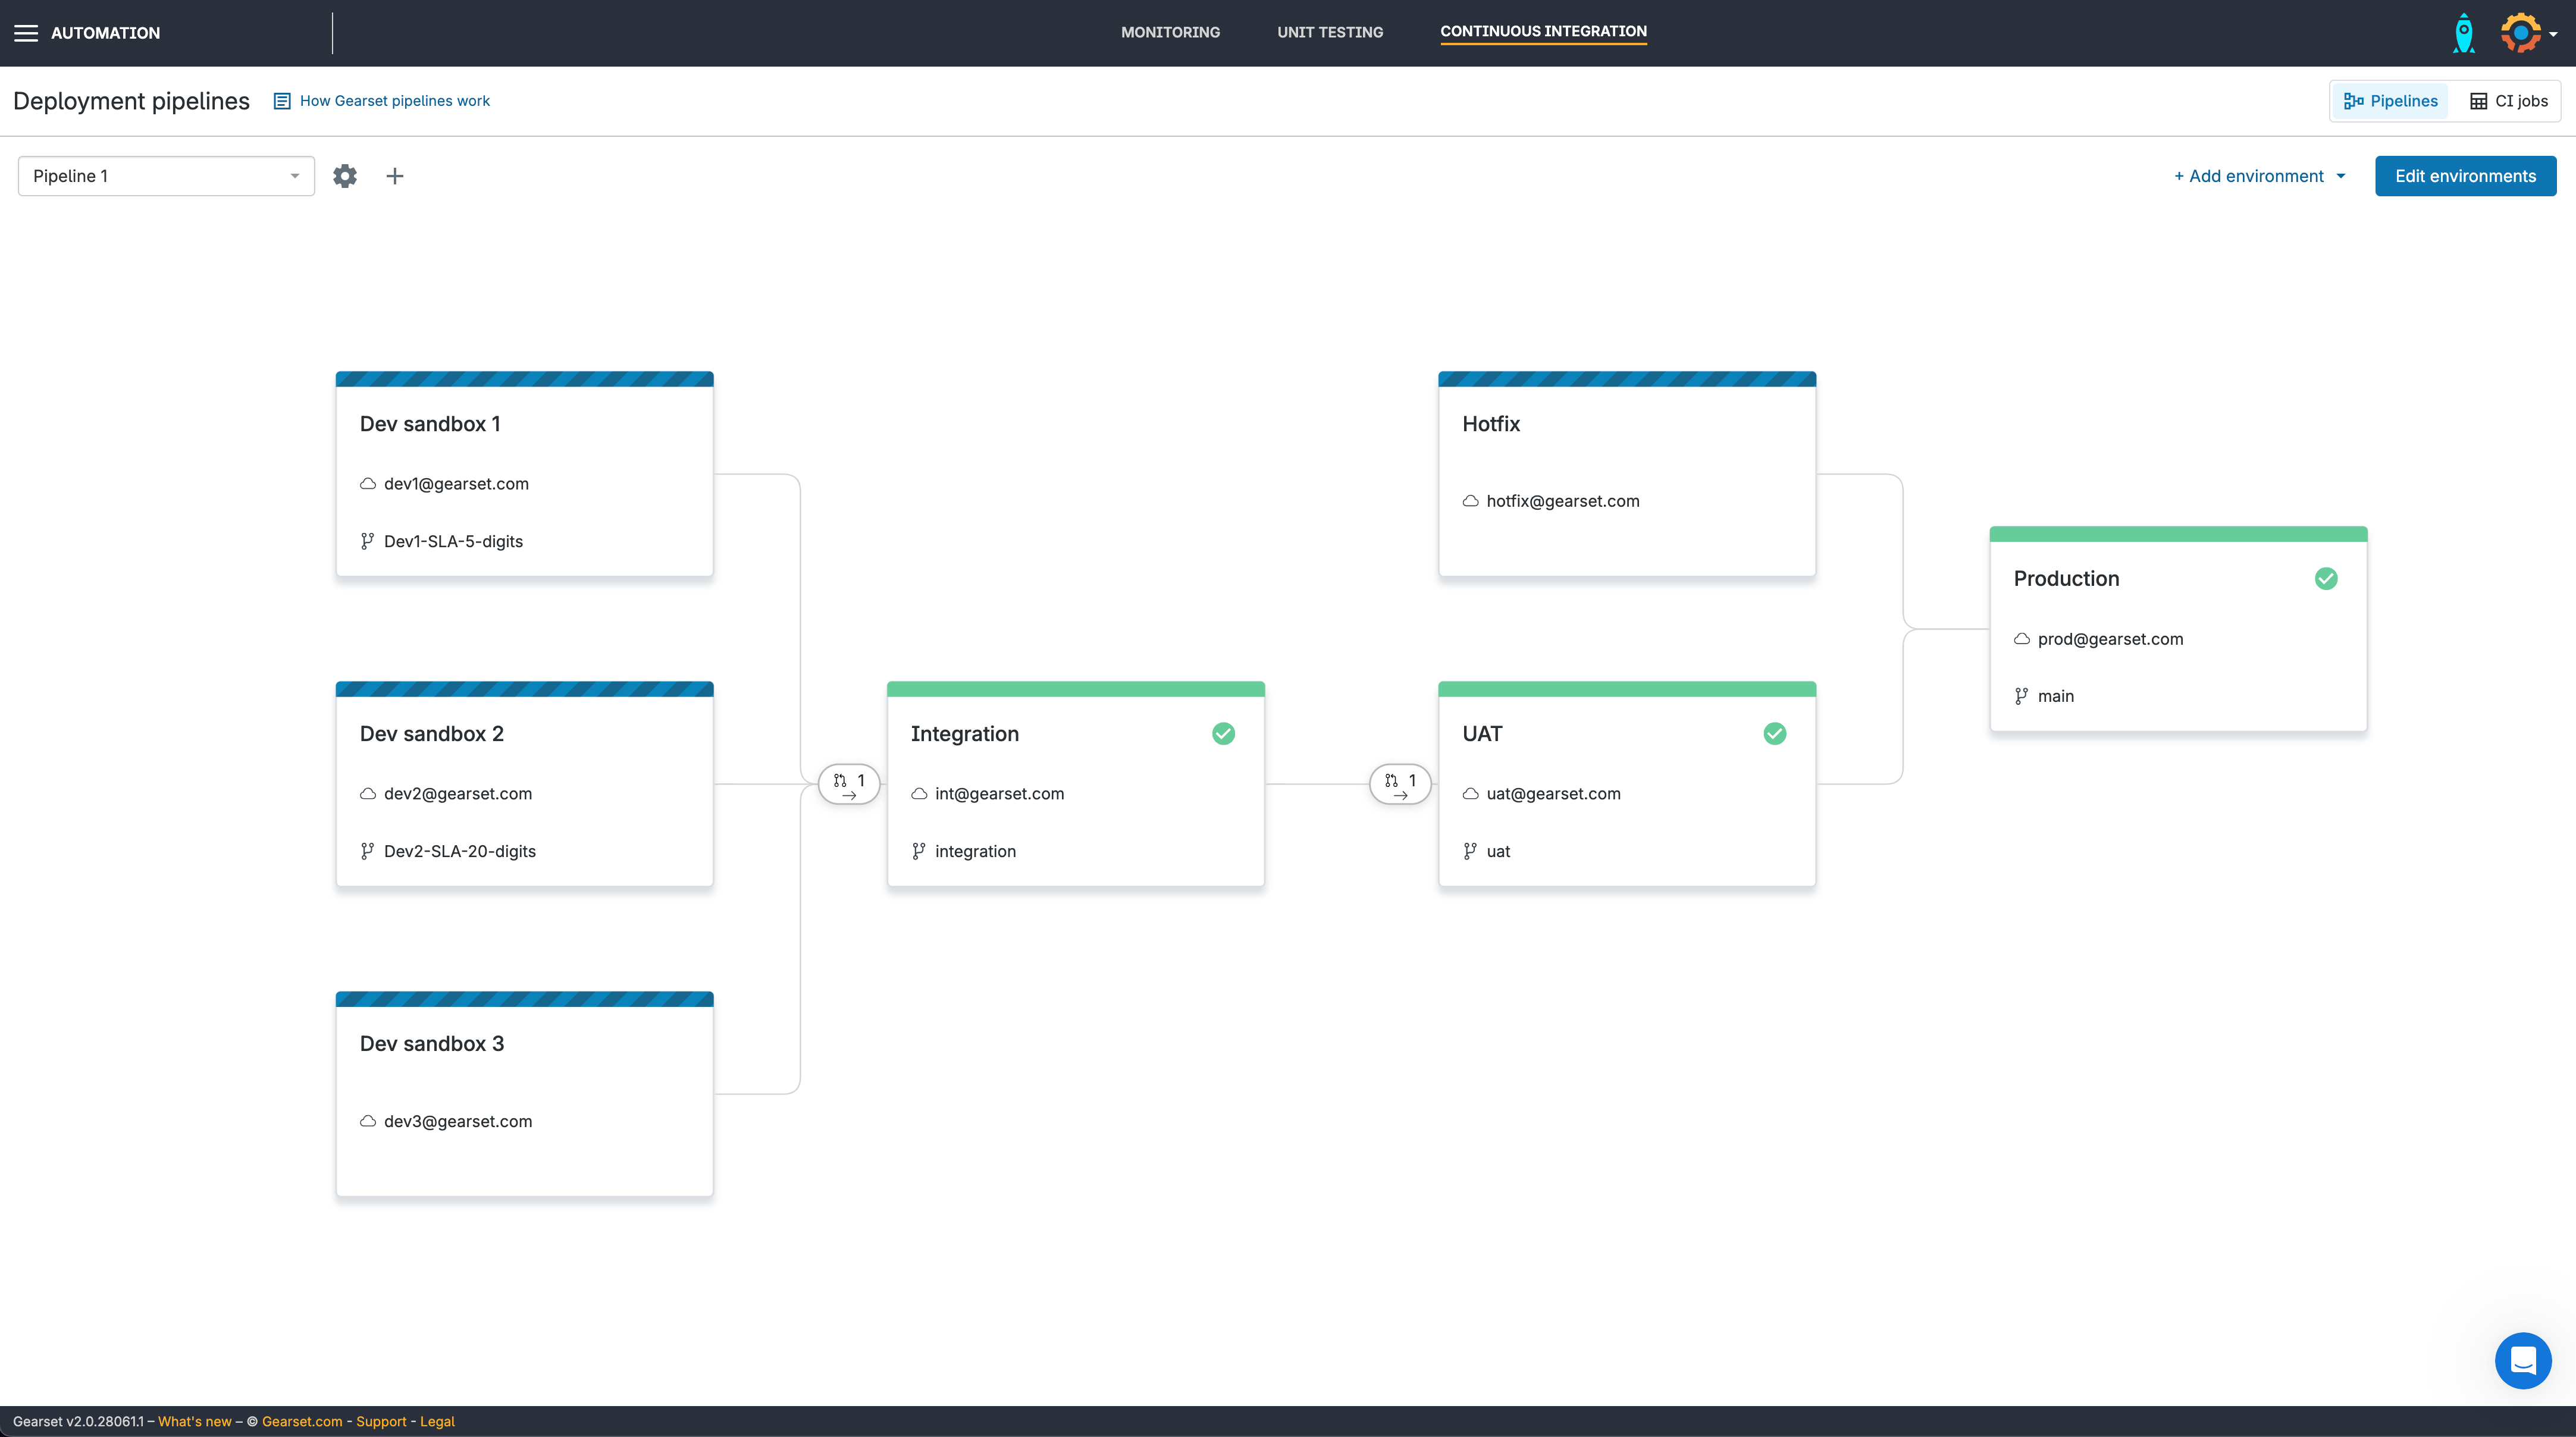This screenshot has height=1437, width=2576.
Task: Click the Integration green check status icon
Action: (x=1223, y=734)
